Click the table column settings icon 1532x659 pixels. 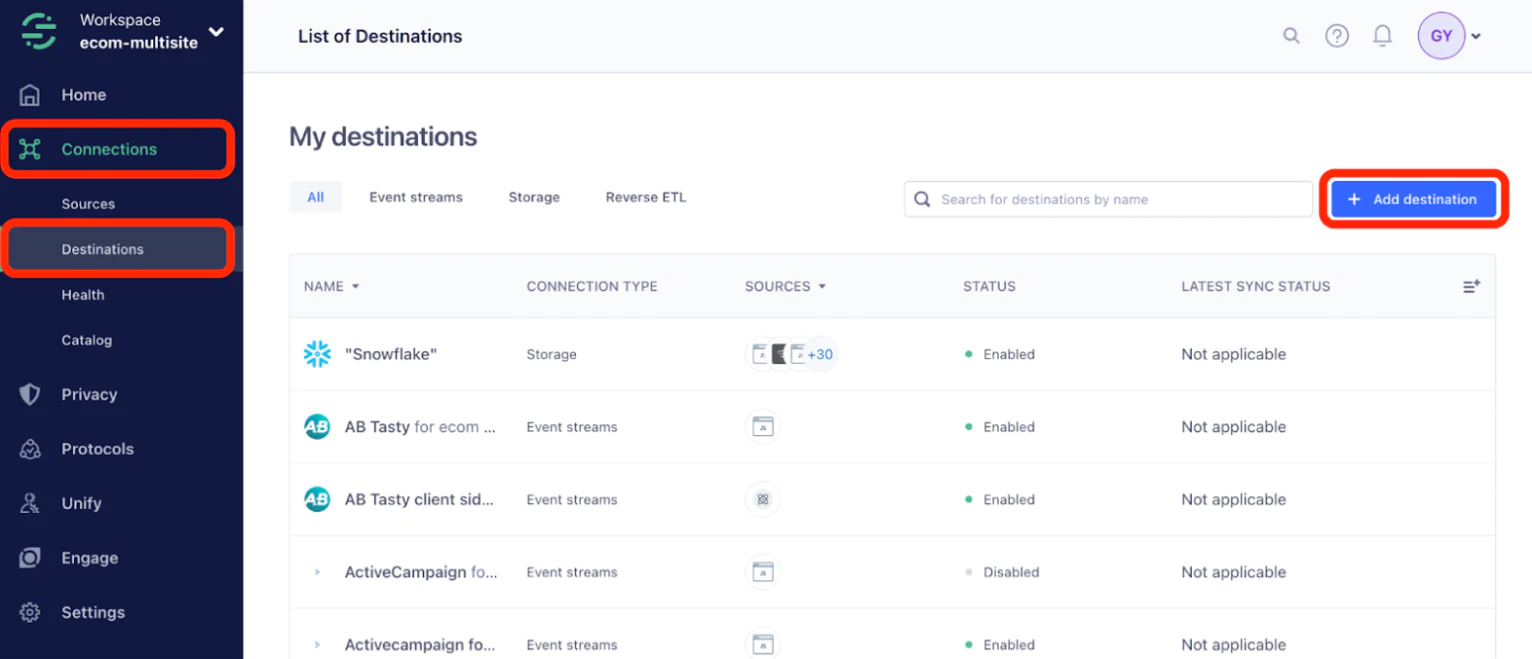coord(1471,286)
